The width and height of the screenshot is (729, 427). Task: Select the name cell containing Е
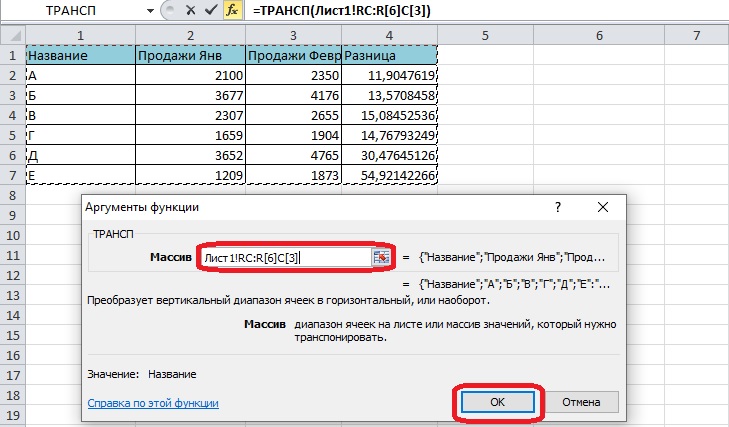point(80,175)
